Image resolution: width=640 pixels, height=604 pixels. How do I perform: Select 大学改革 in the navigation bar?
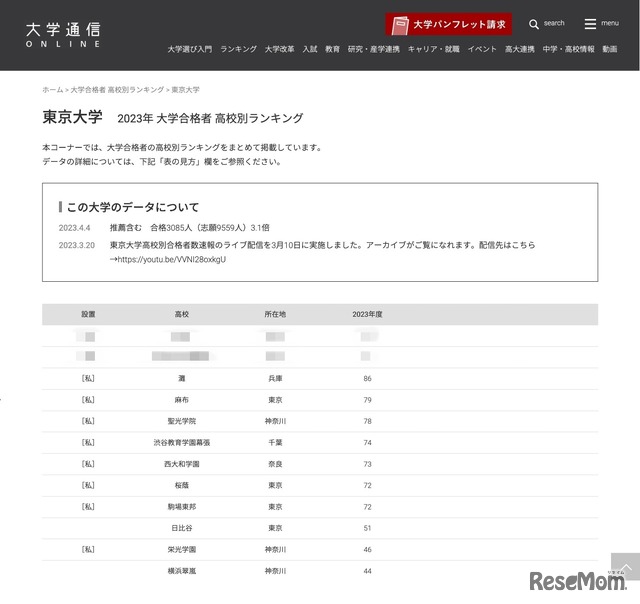tap(279, 49)
